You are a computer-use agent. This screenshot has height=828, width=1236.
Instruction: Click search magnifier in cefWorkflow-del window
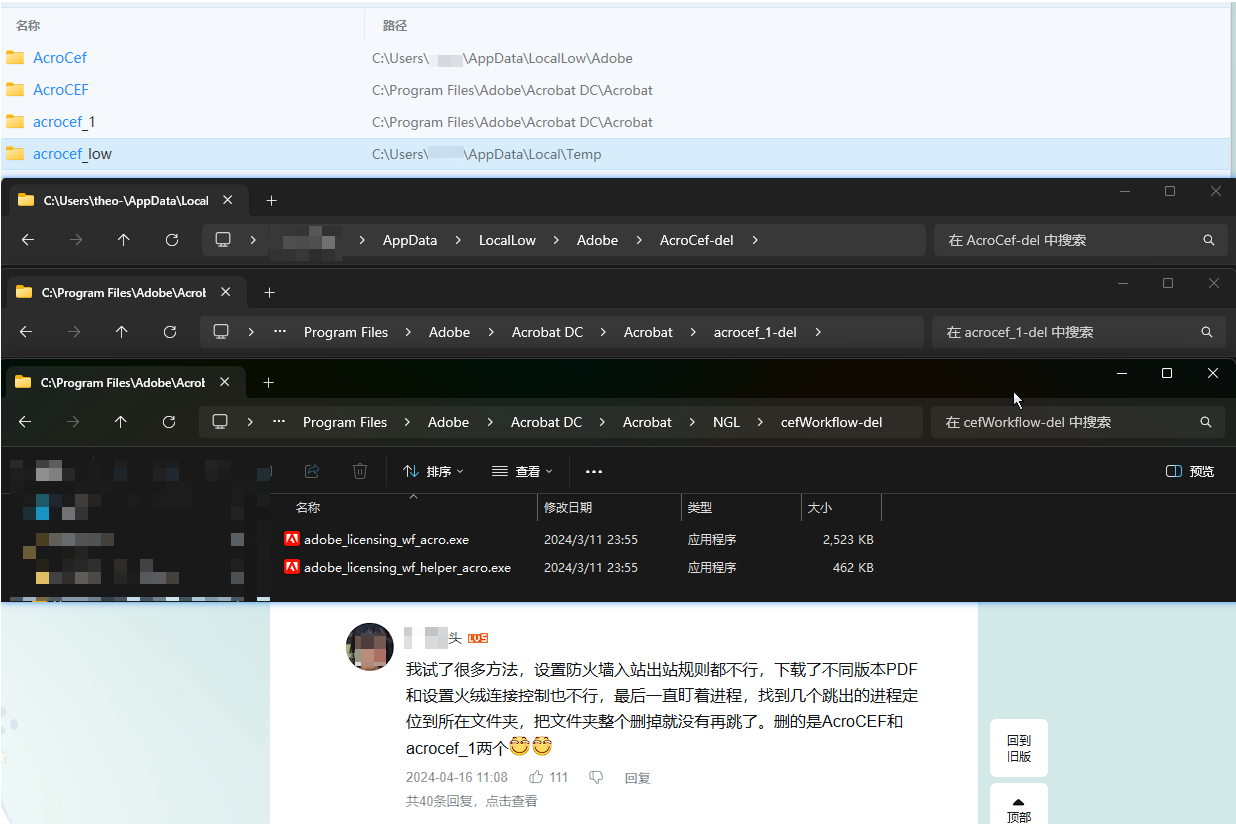pyautogui.click(x=1207, y=422)
